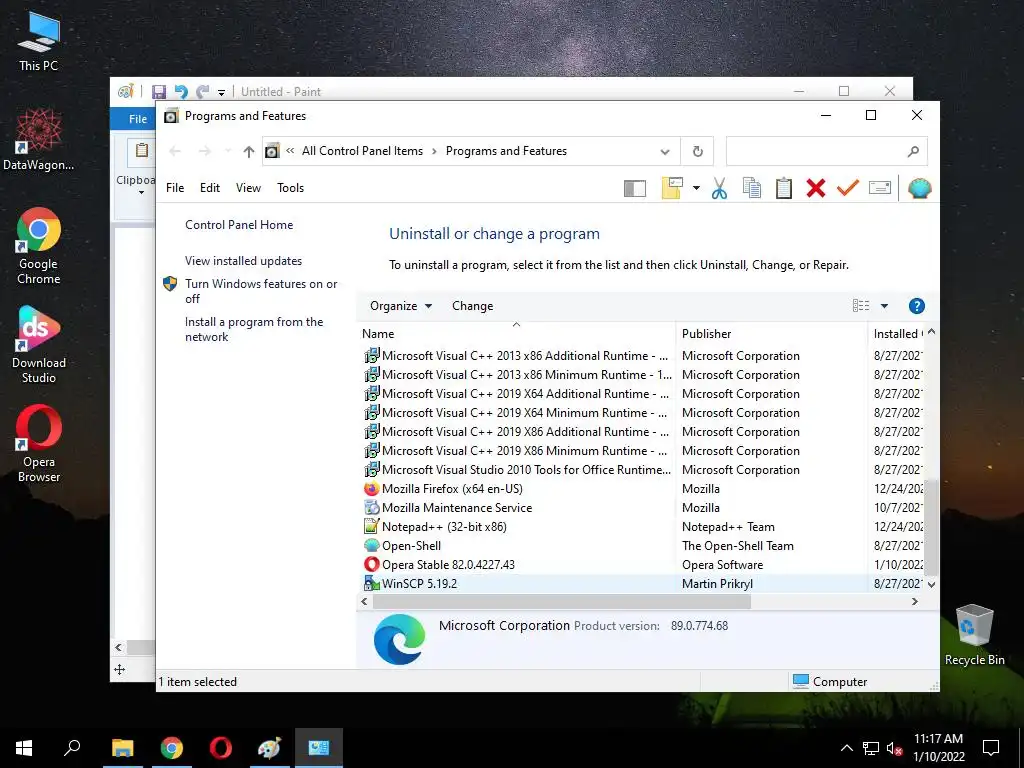This screenshot has height=768, width=1024.
Task: Open the Opera Browser desktop shortcut
Action: [x=39, y=444]
